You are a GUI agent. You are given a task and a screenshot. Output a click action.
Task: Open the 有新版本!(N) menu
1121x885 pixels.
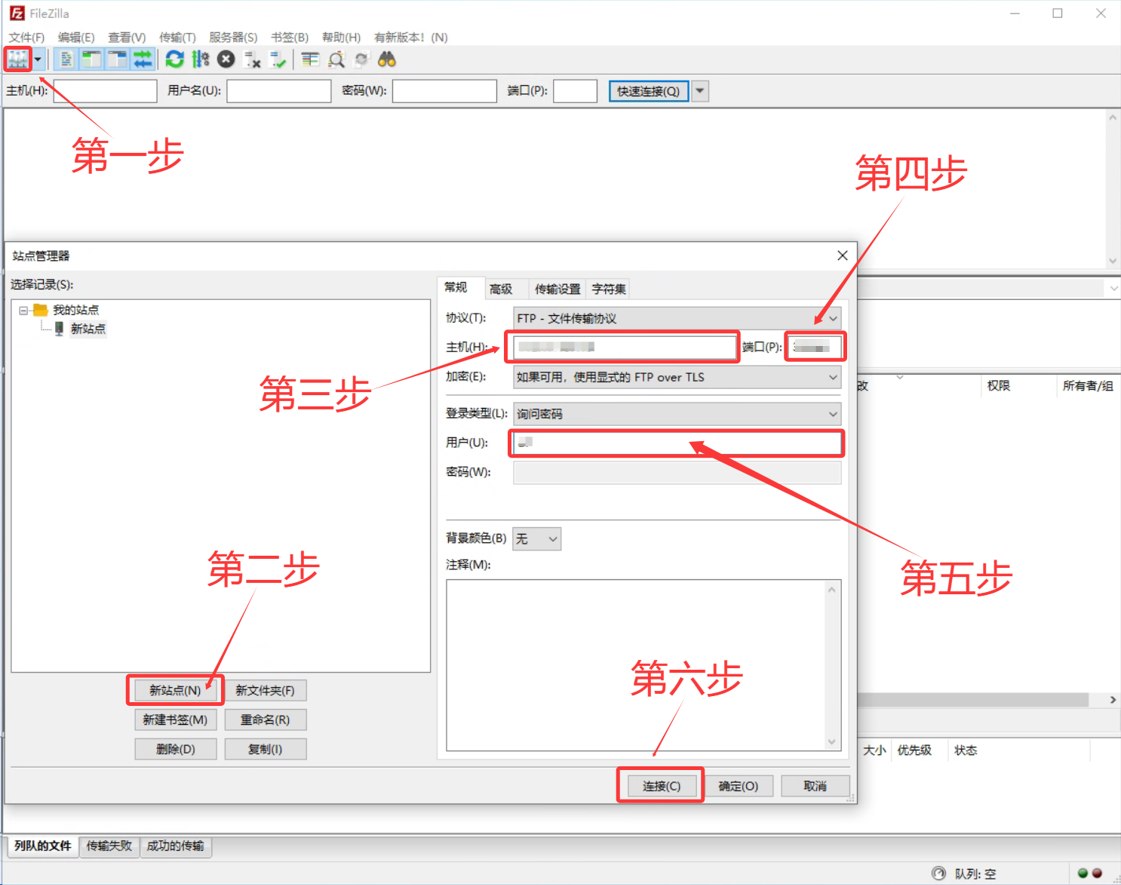tap(410, 37)
